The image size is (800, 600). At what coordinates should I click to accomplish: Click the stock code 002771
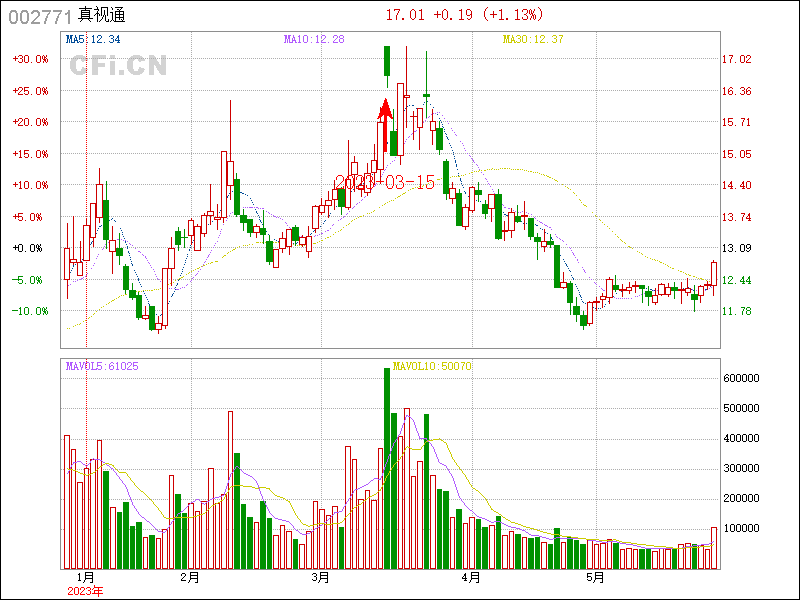pyautogui.click(x=40, y=16)
